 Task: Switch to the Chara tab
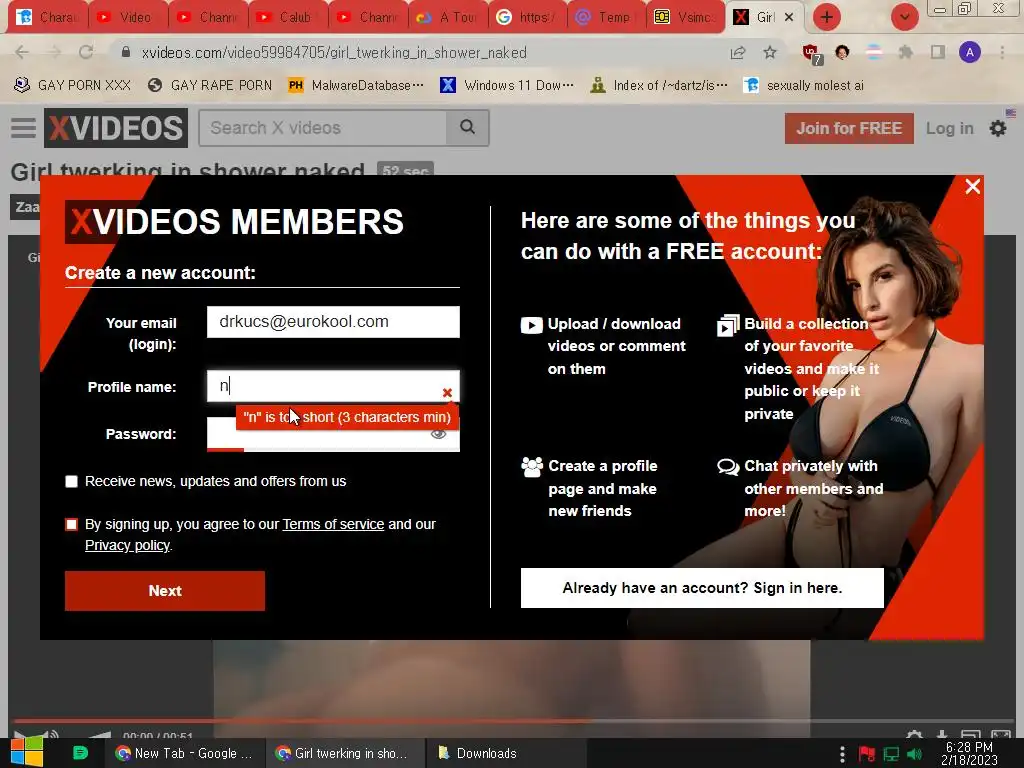pos(48,18)
